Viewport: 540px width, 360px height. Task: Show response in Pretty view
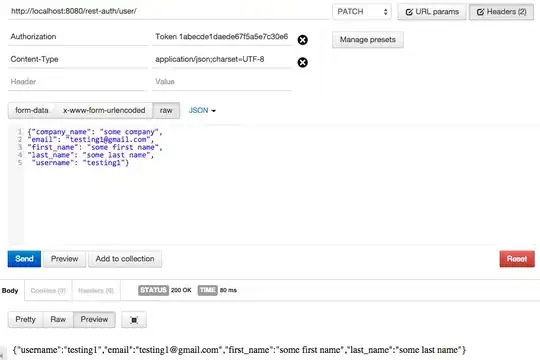[x=25, y=320]
